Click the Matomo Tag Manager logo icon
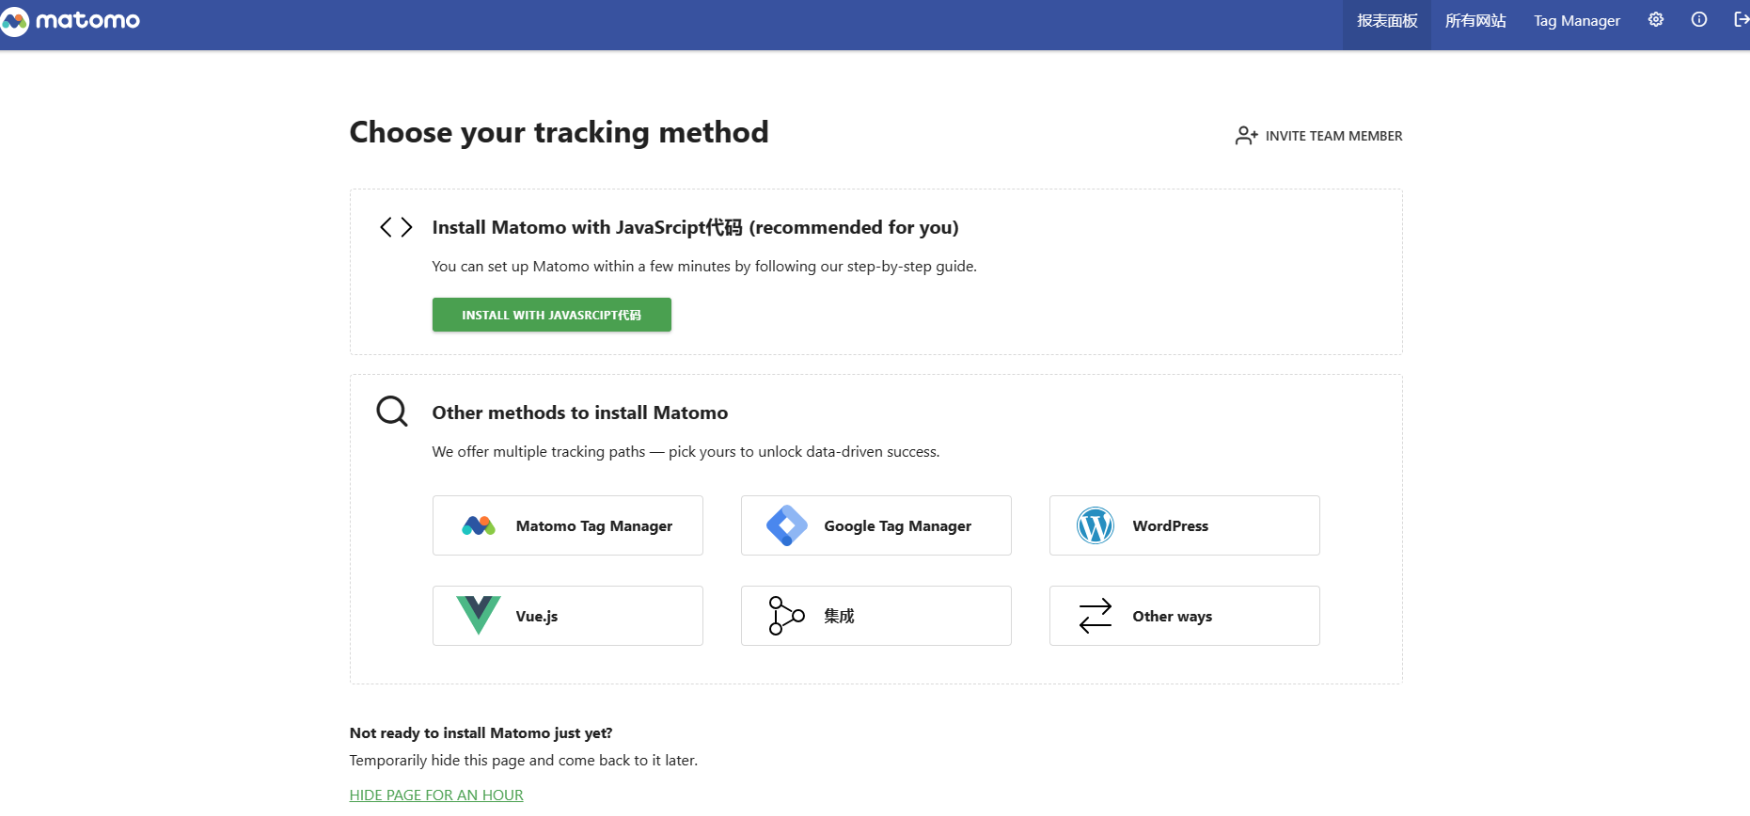1750x816 pixels. pos(479,526)
